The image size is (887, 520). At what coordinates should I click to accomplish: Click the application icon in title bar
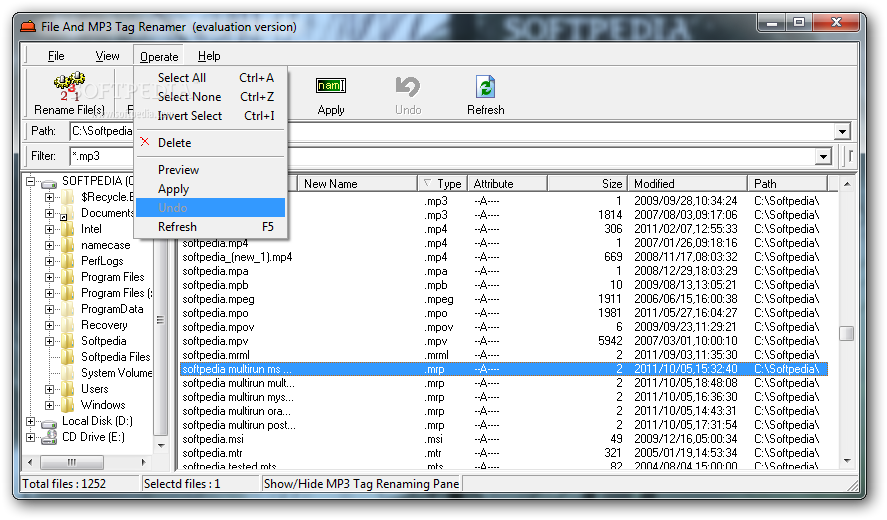point(28,26)
